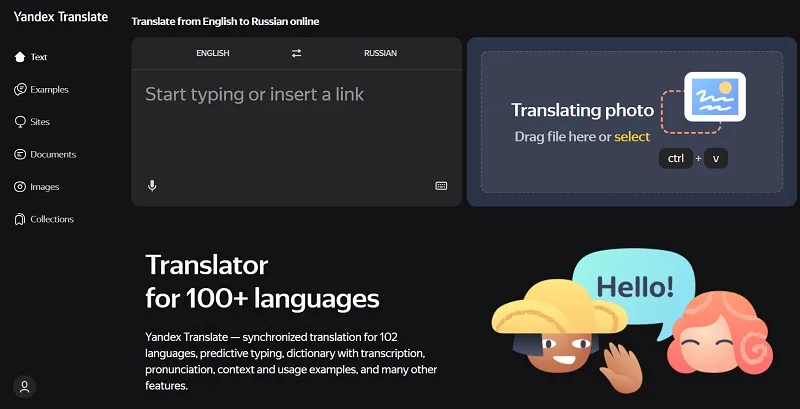Click 'Translate from English to Russian online' heading
800x409 pixels.
click(x=225, y=21)
